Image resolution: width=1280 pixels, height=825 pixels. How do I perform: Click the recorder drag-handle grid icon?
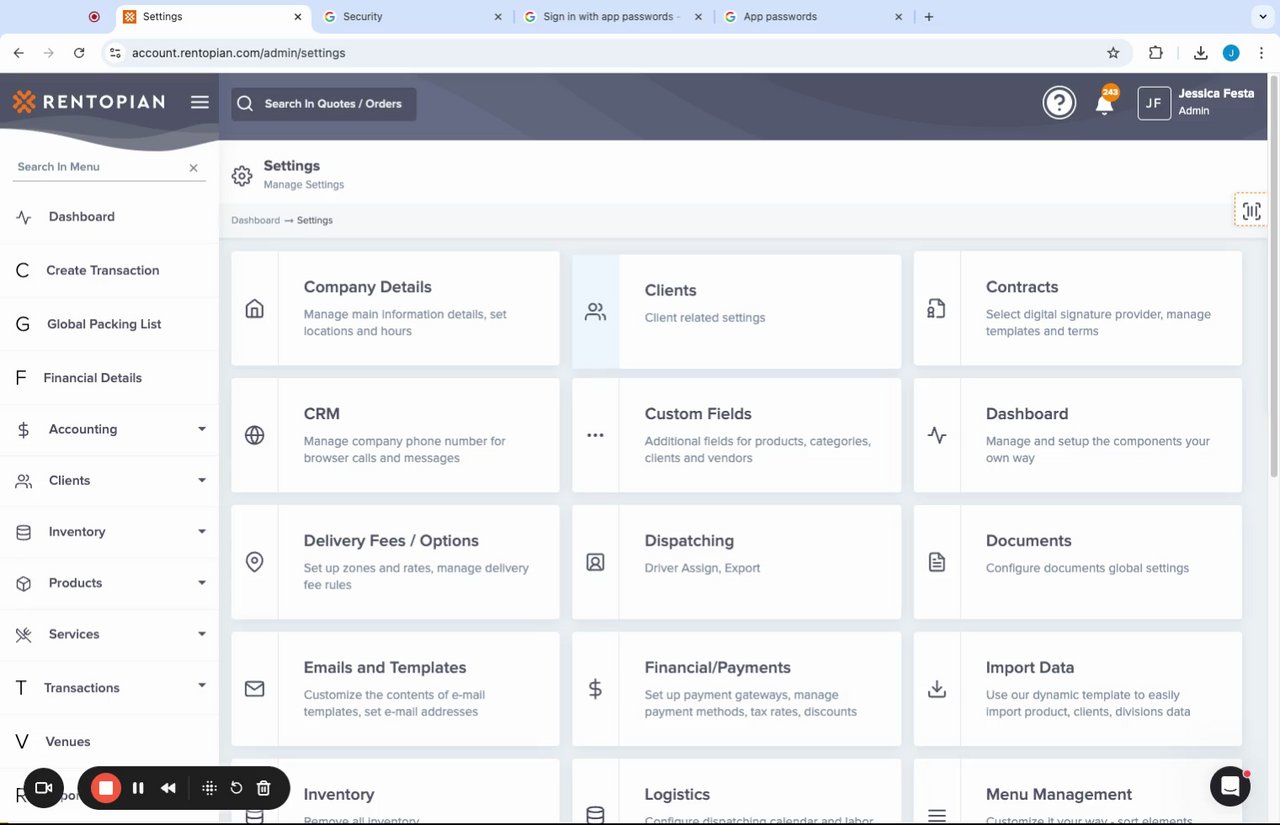(x=209, y=788)
